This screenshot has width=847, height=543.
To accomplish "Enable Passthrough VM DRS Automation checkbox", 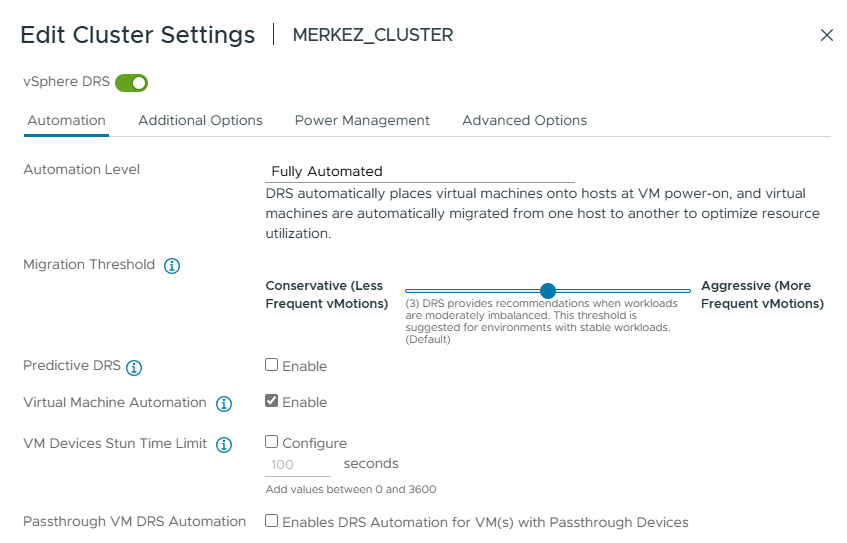I will [x=271, y=521].
